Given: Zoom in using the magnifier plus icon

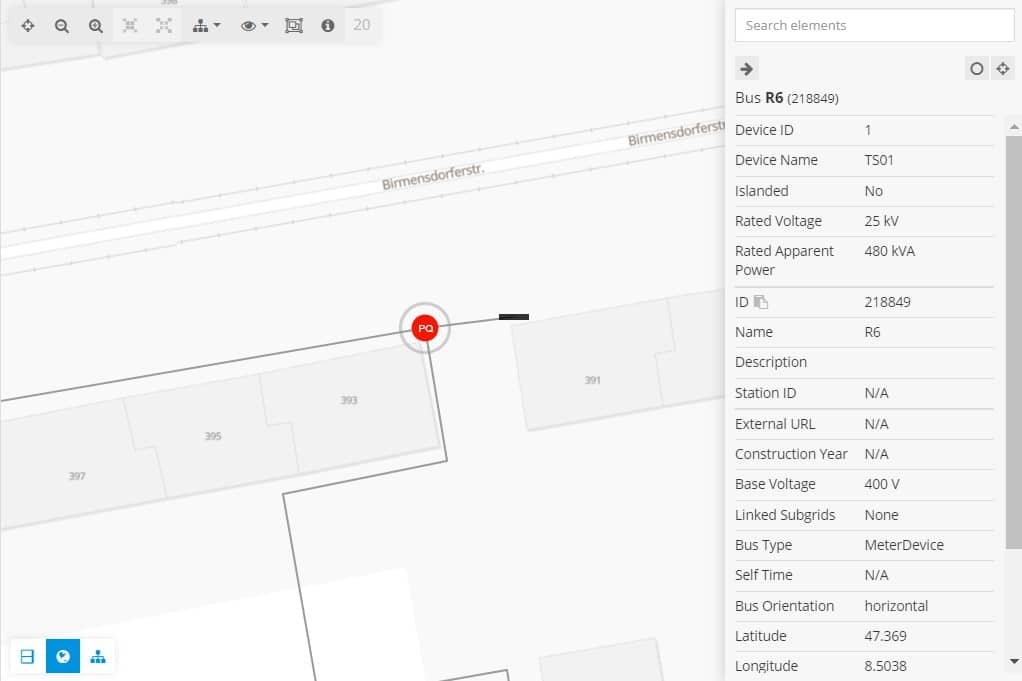Looking at the screenshot, I should point(96,26).
